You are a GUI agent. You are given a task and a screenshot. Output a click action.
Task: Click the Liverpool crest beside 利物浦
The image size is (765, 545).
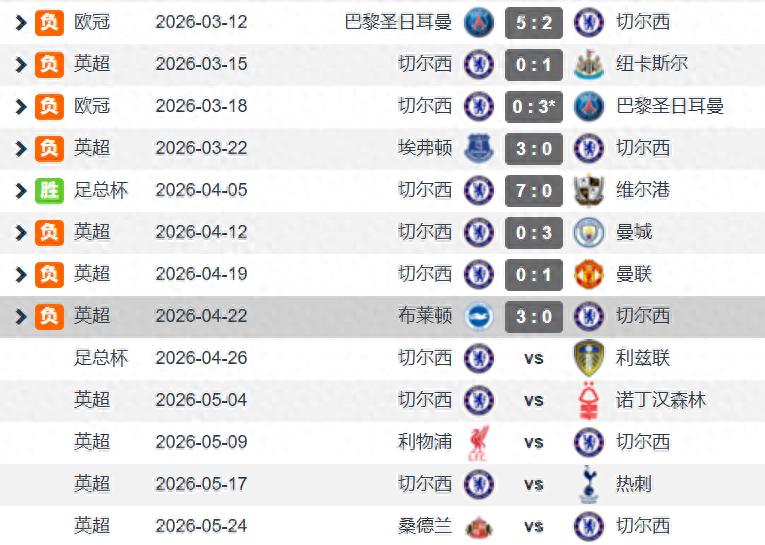[x=479, y=441]
